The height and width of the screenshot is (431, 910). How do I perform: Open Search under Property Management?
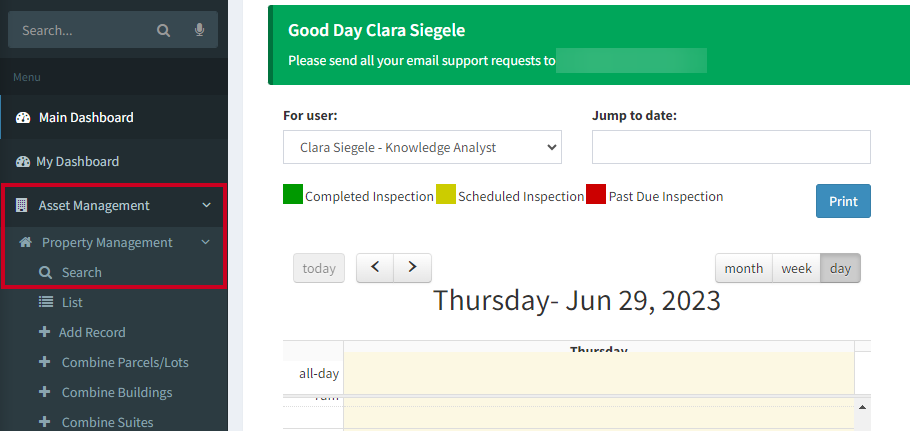[x=81, y=272]
